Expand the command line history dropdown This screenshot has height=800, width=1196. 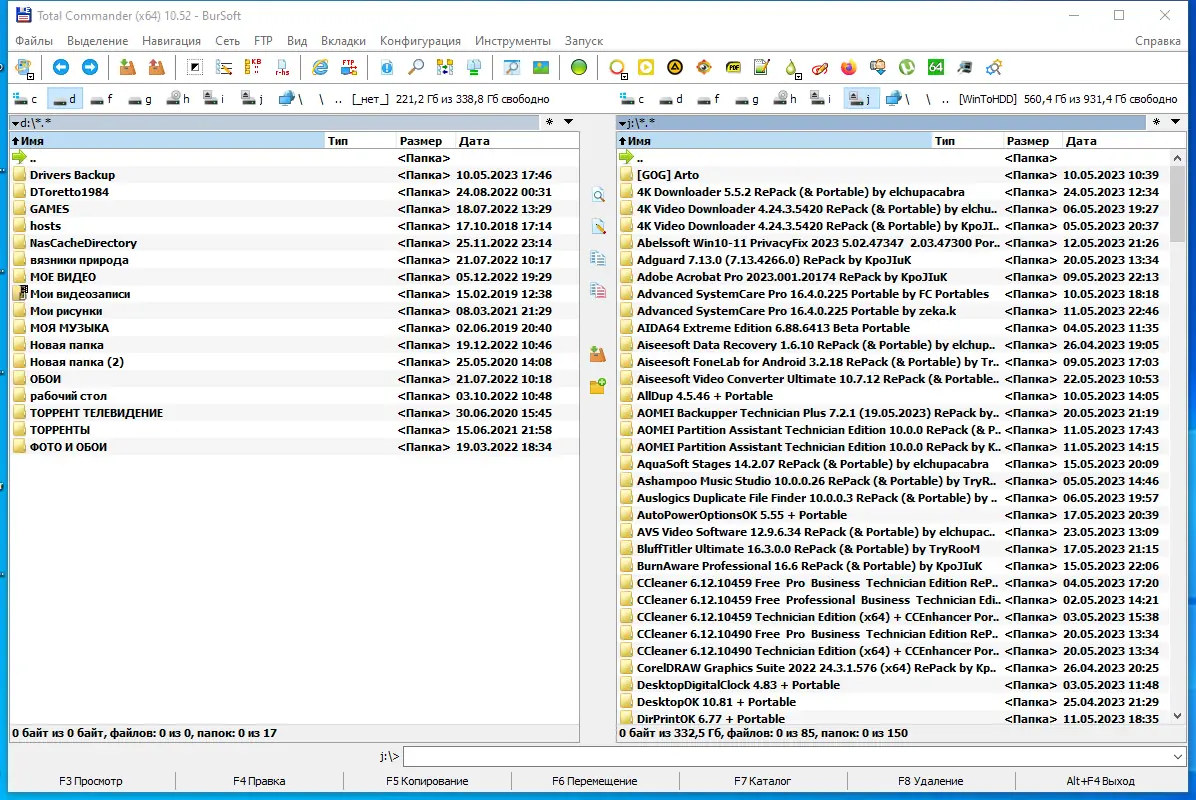coord(1178,757)
